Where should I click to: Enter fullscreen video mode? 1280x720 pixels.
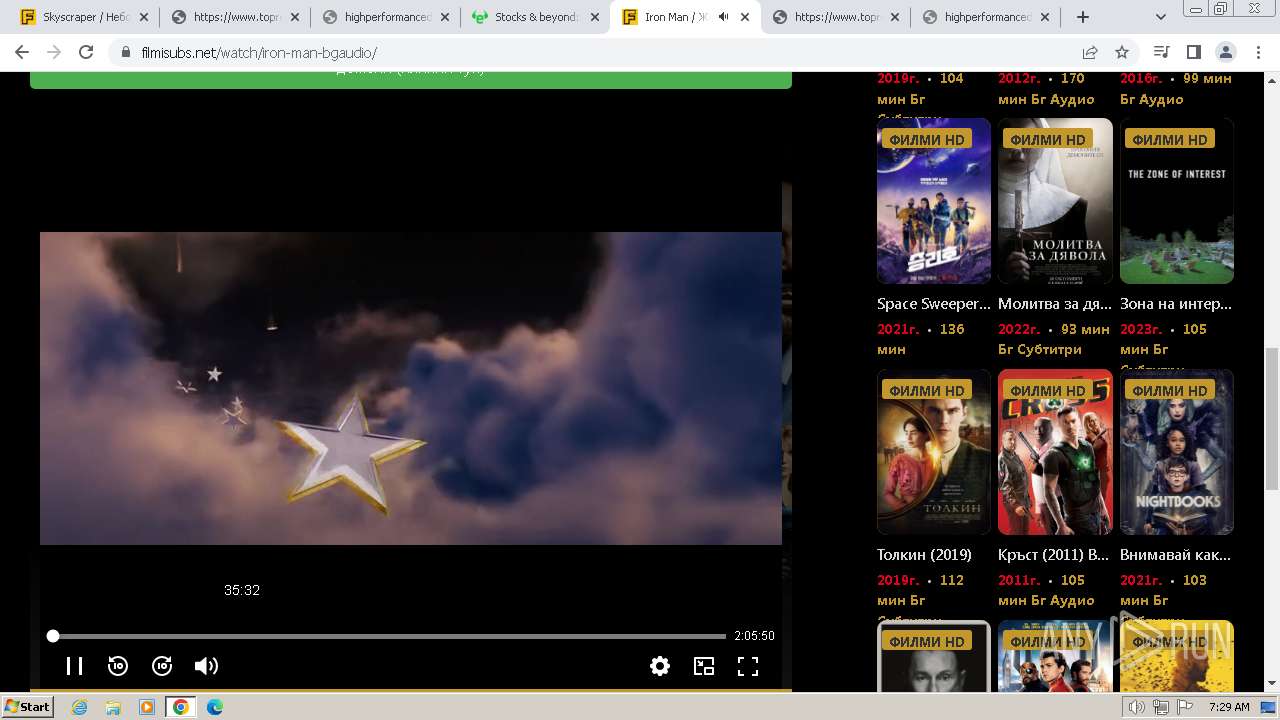(x=748, y=666)
